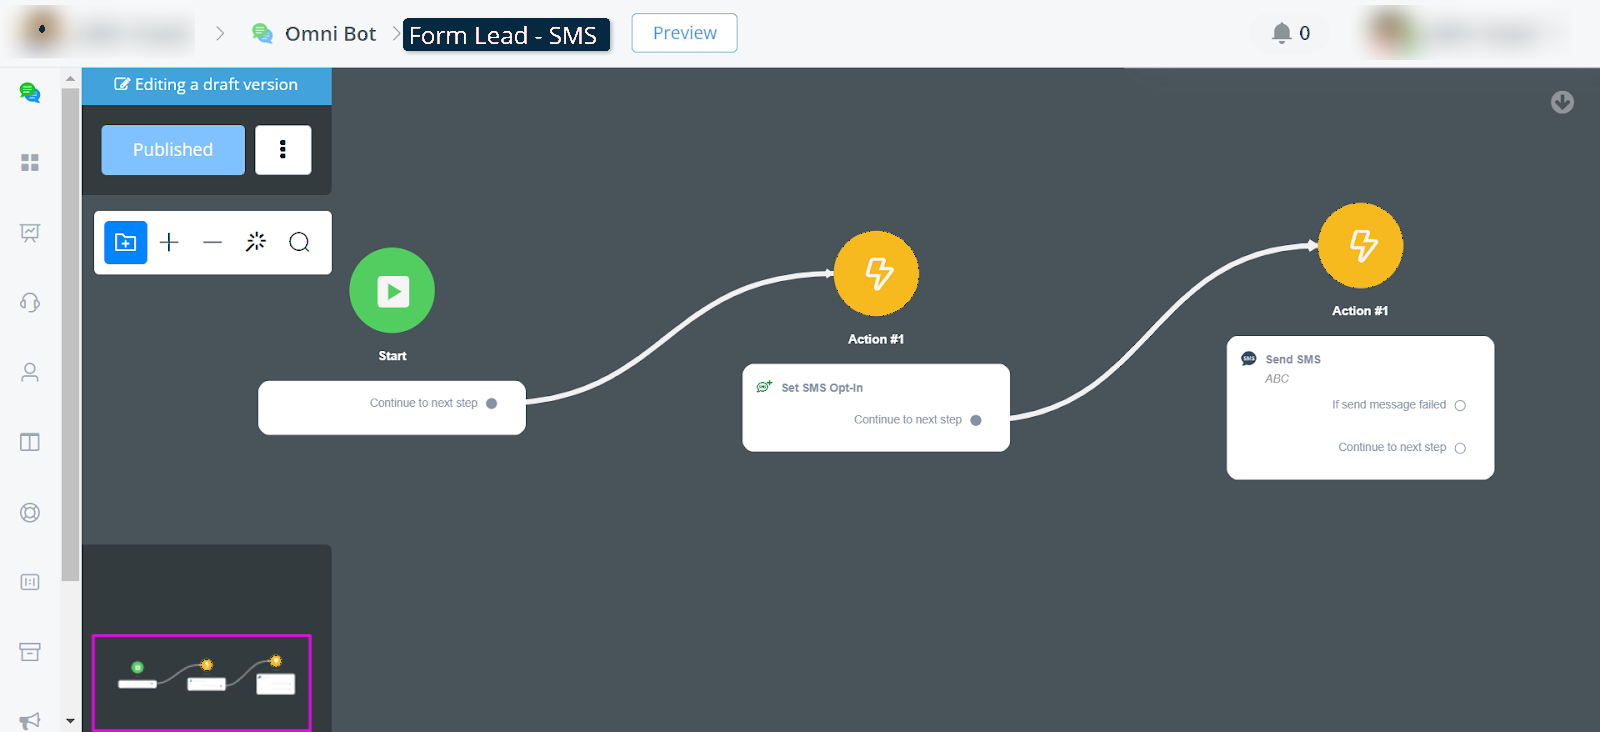Click the Set SMS Opt-In icon
Image resolution: width=1600 pixels, height=732 pixels.
coord(764,387)
